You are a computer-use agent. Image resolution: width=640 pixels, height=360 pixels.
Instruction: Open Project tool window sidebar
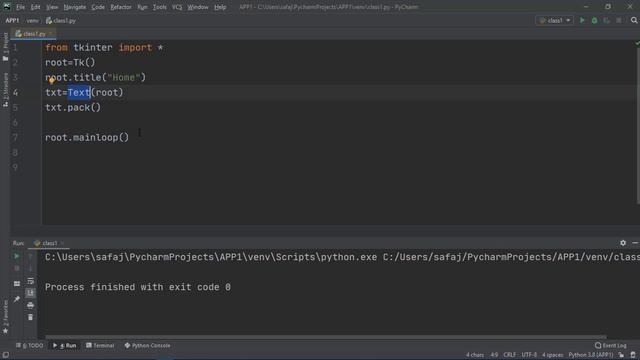(x=5, y=47)
